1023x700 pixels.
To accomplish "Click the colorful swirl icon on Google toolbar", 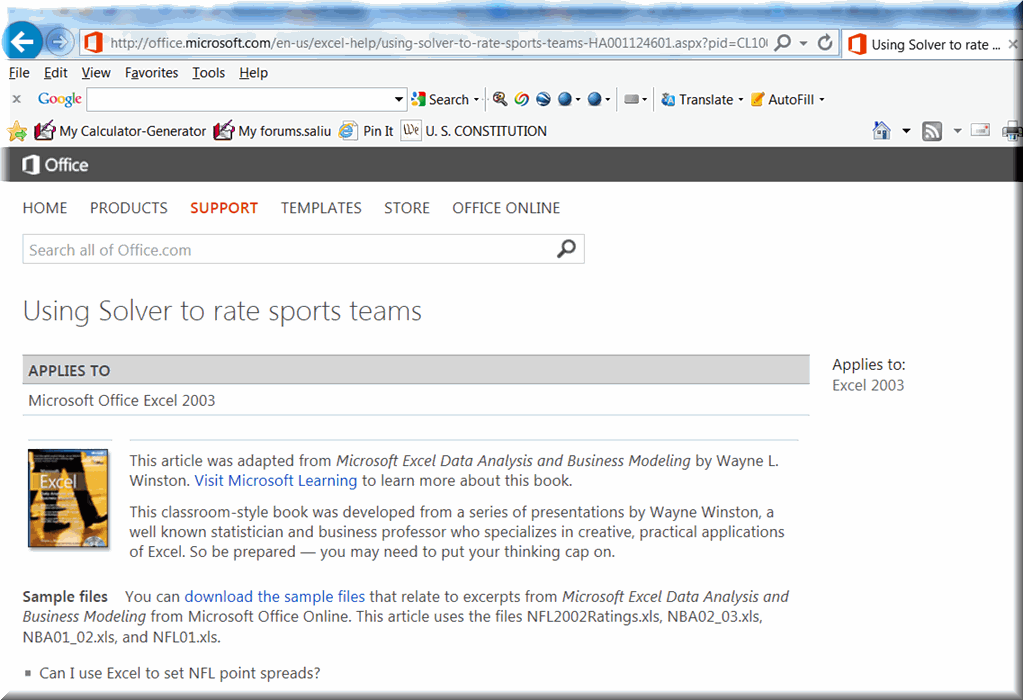I will (x=521, y=99).
